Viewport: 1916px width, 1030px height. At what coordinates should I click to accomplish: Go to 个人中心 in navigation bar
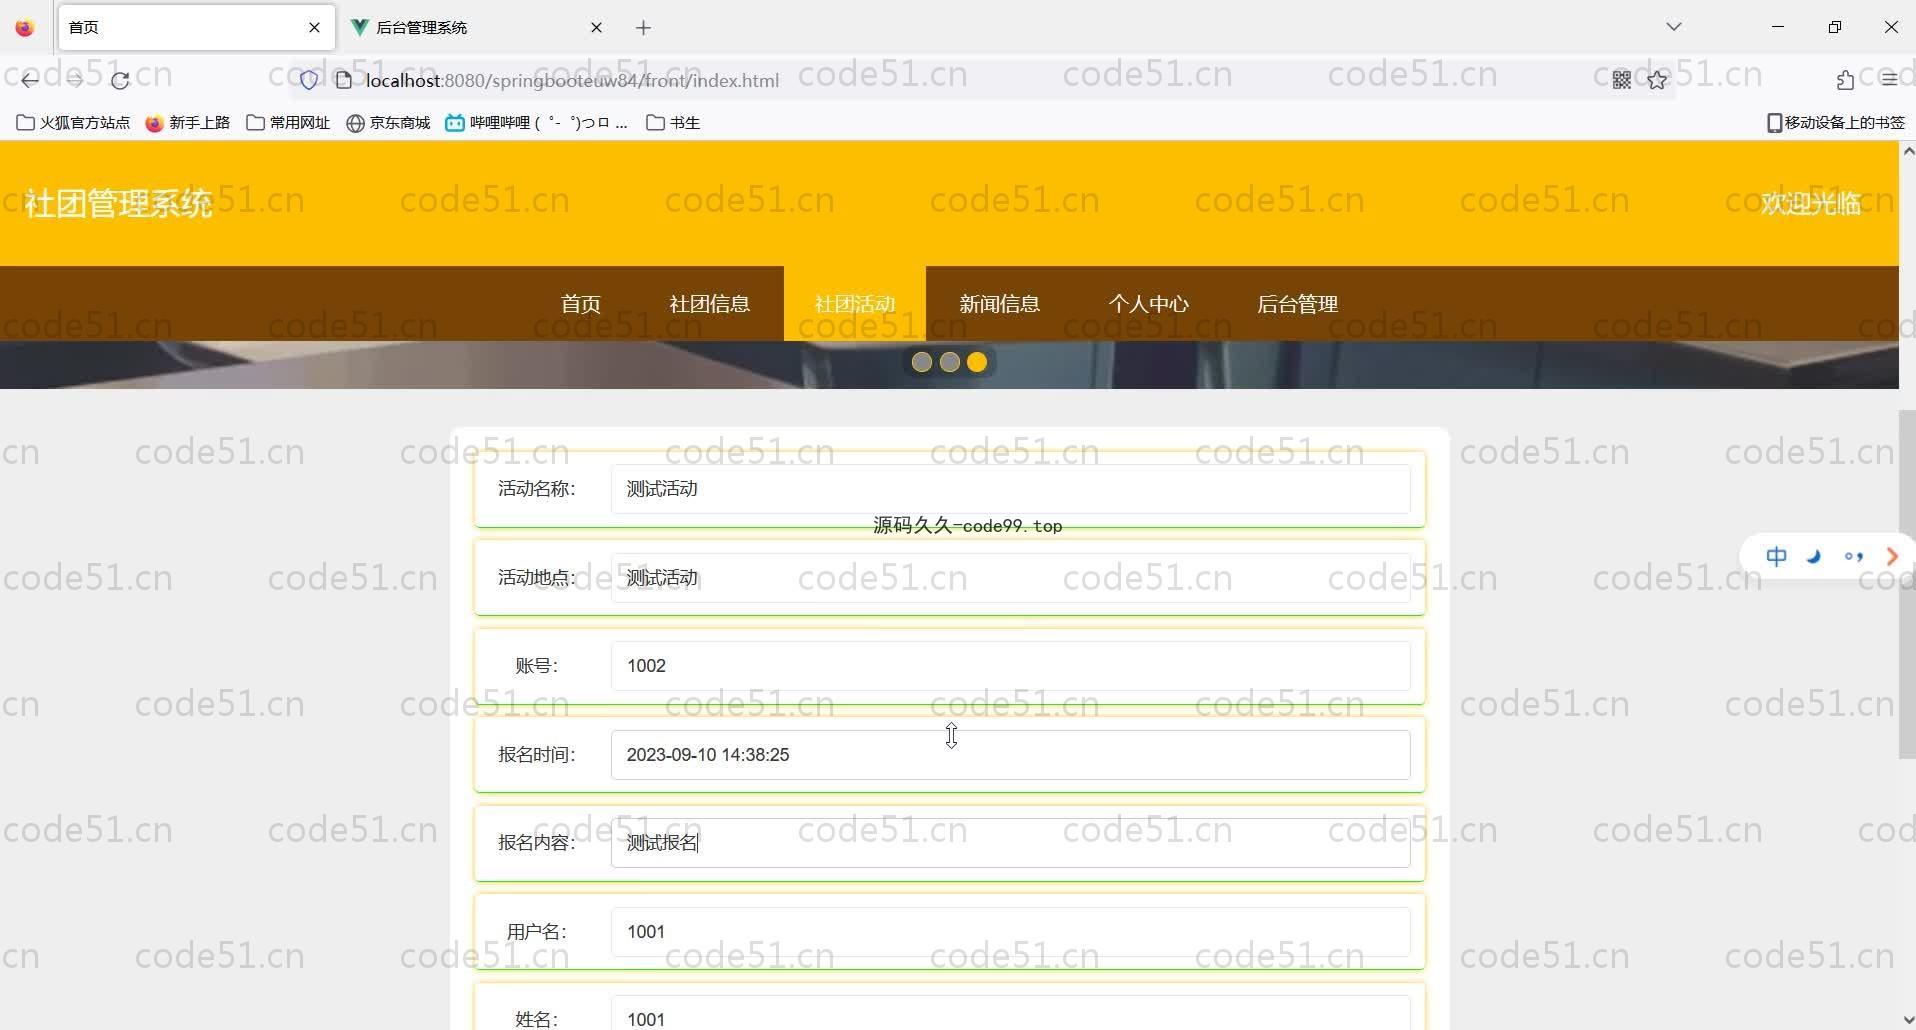(x=1148, y=304)
